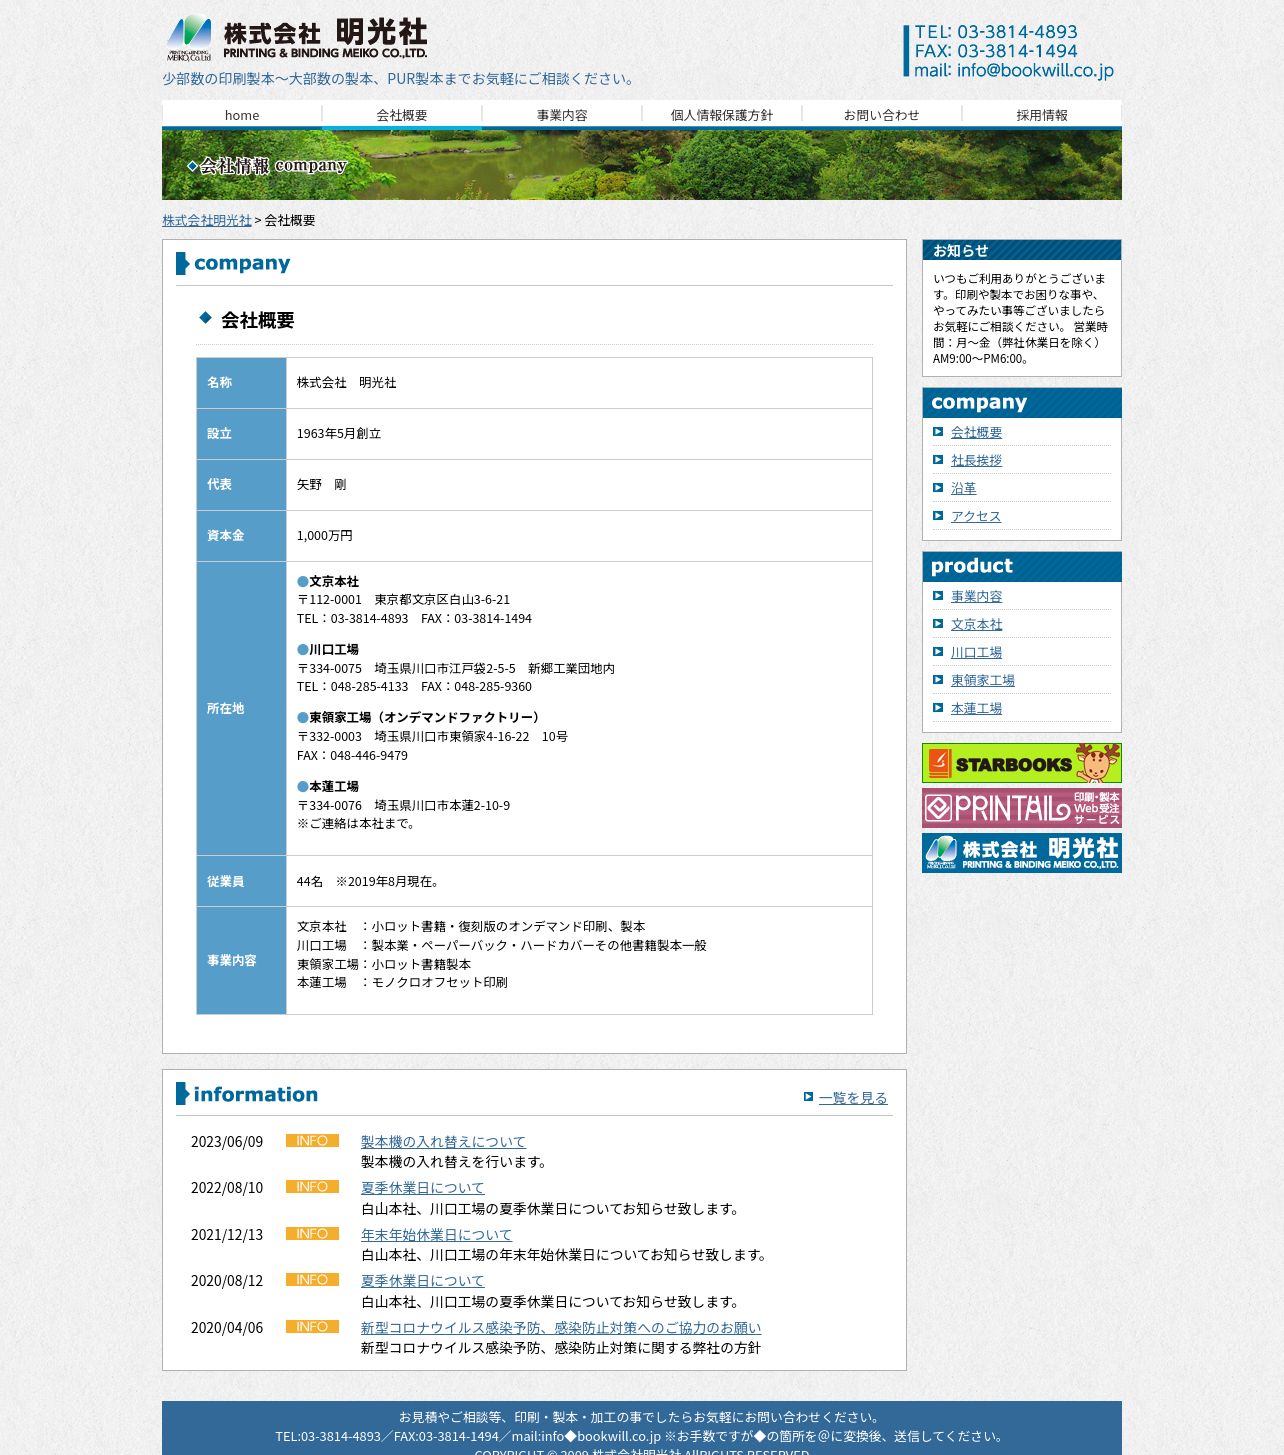Screen dimensions: 1284x1455
Task: Click arrow icon beside 社長挨拶 link
Action: pos(938,460)
